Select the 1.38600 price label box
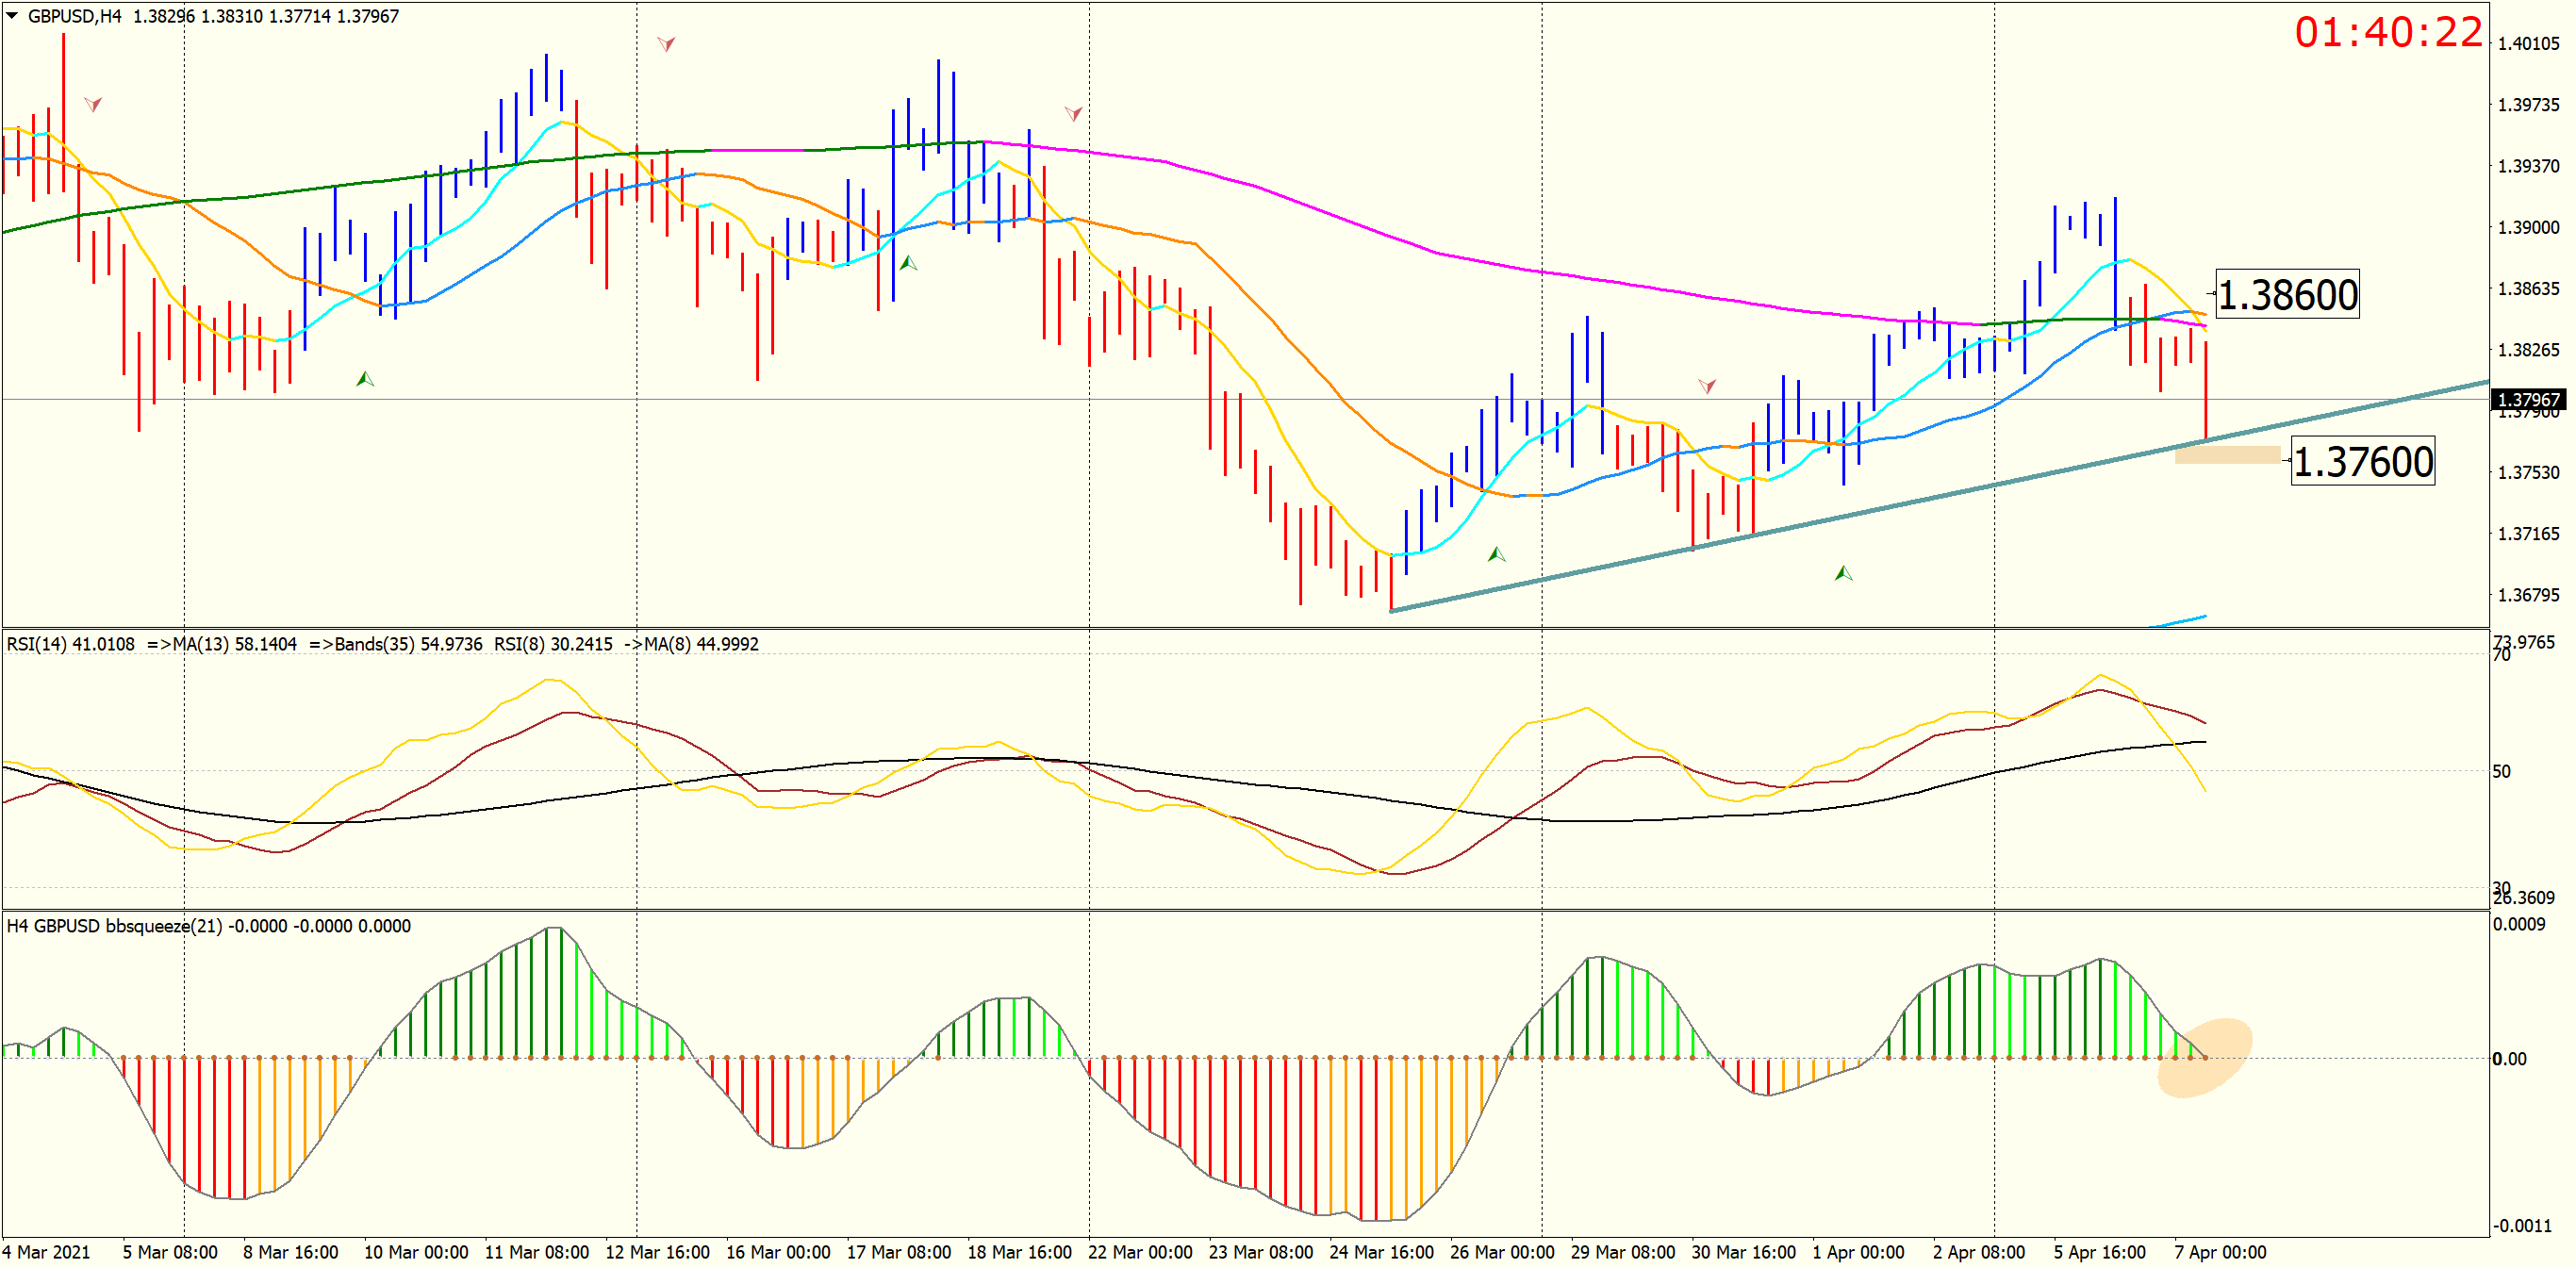This screenshot has height=1268, width=2576. pyautogui.click(x=2287, y=295)
